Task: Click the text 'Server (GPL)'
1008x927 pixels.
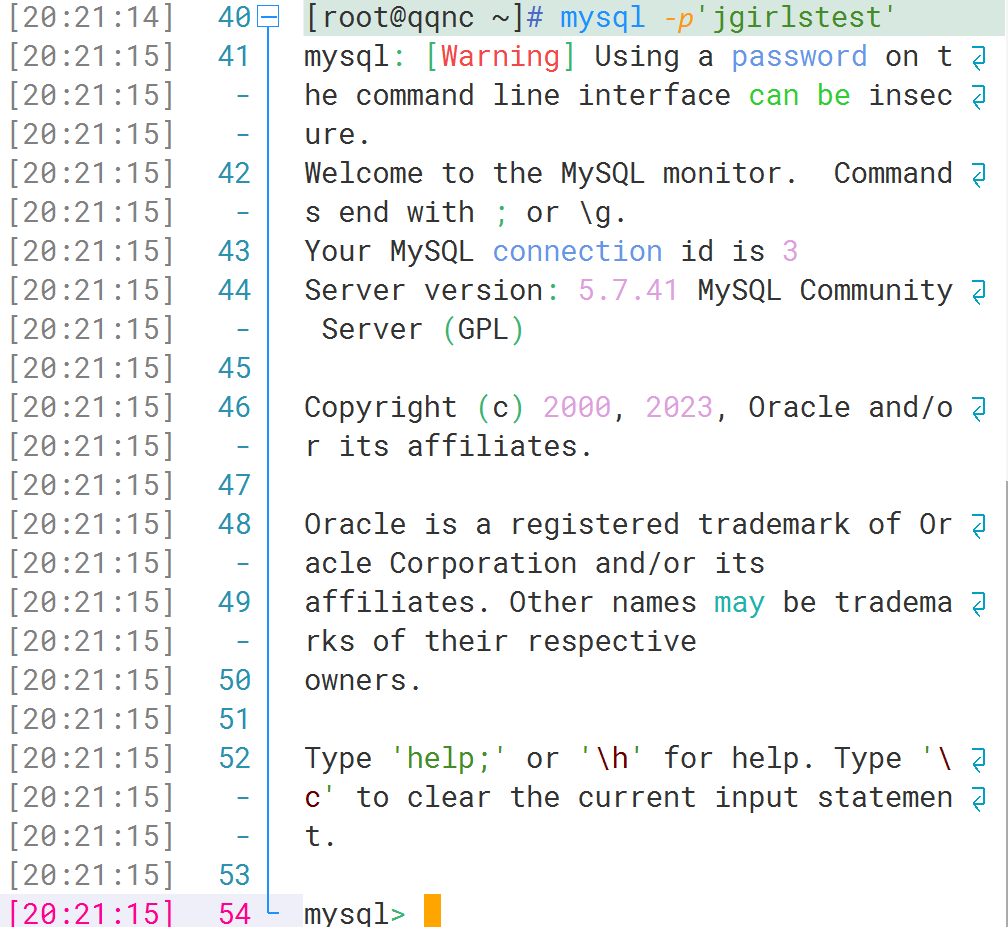Action: point(422,330)
